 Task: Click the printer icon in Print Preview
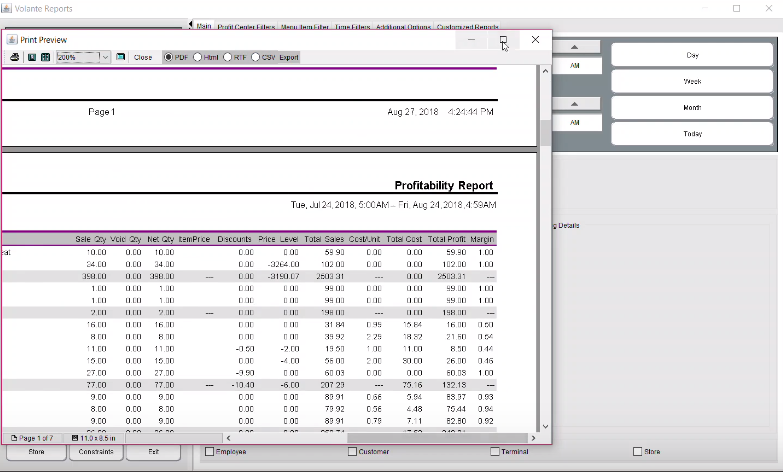15,57
